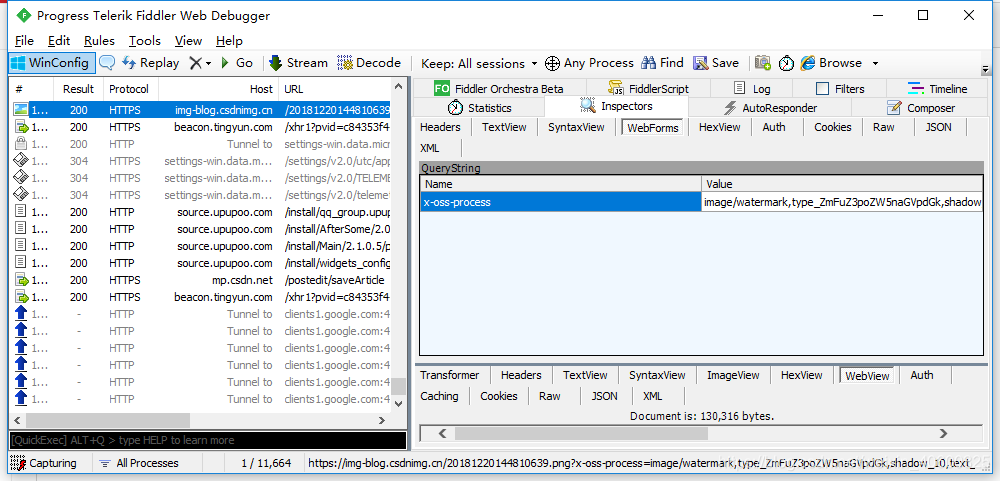
Task: Select the request XML tab
Action: point(430,148)
